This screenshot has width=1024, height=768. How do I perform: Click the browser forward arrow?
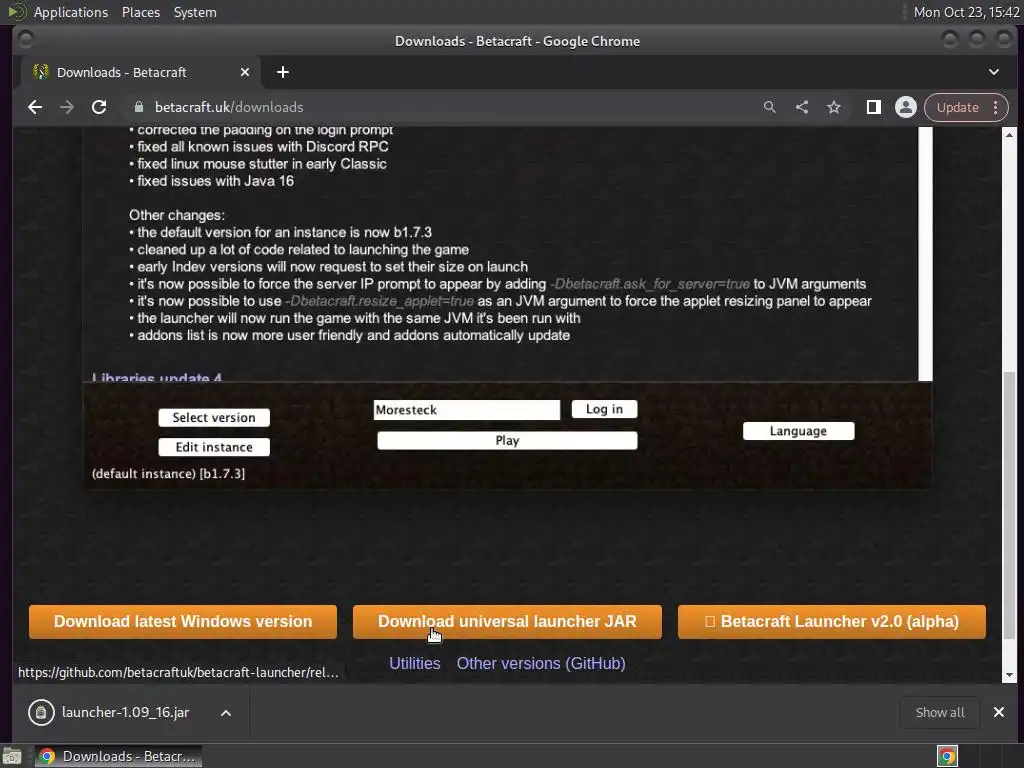(67, 107)
